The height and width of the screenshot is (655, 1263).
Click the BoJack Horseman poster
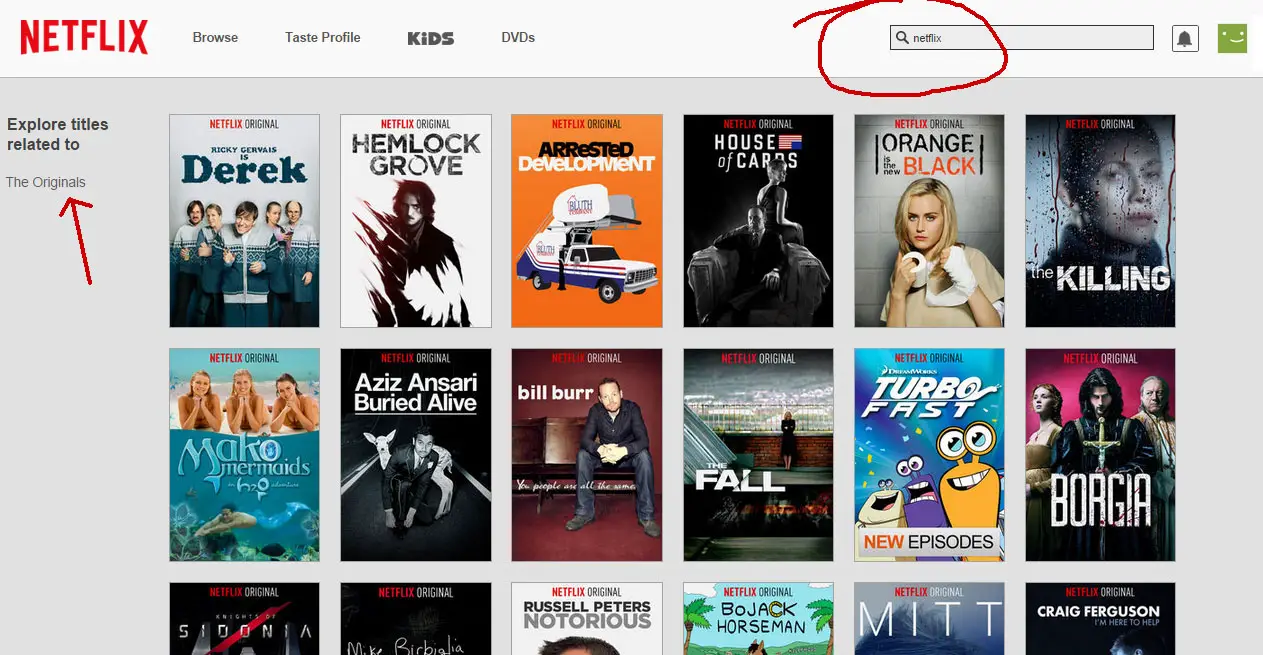758,618
